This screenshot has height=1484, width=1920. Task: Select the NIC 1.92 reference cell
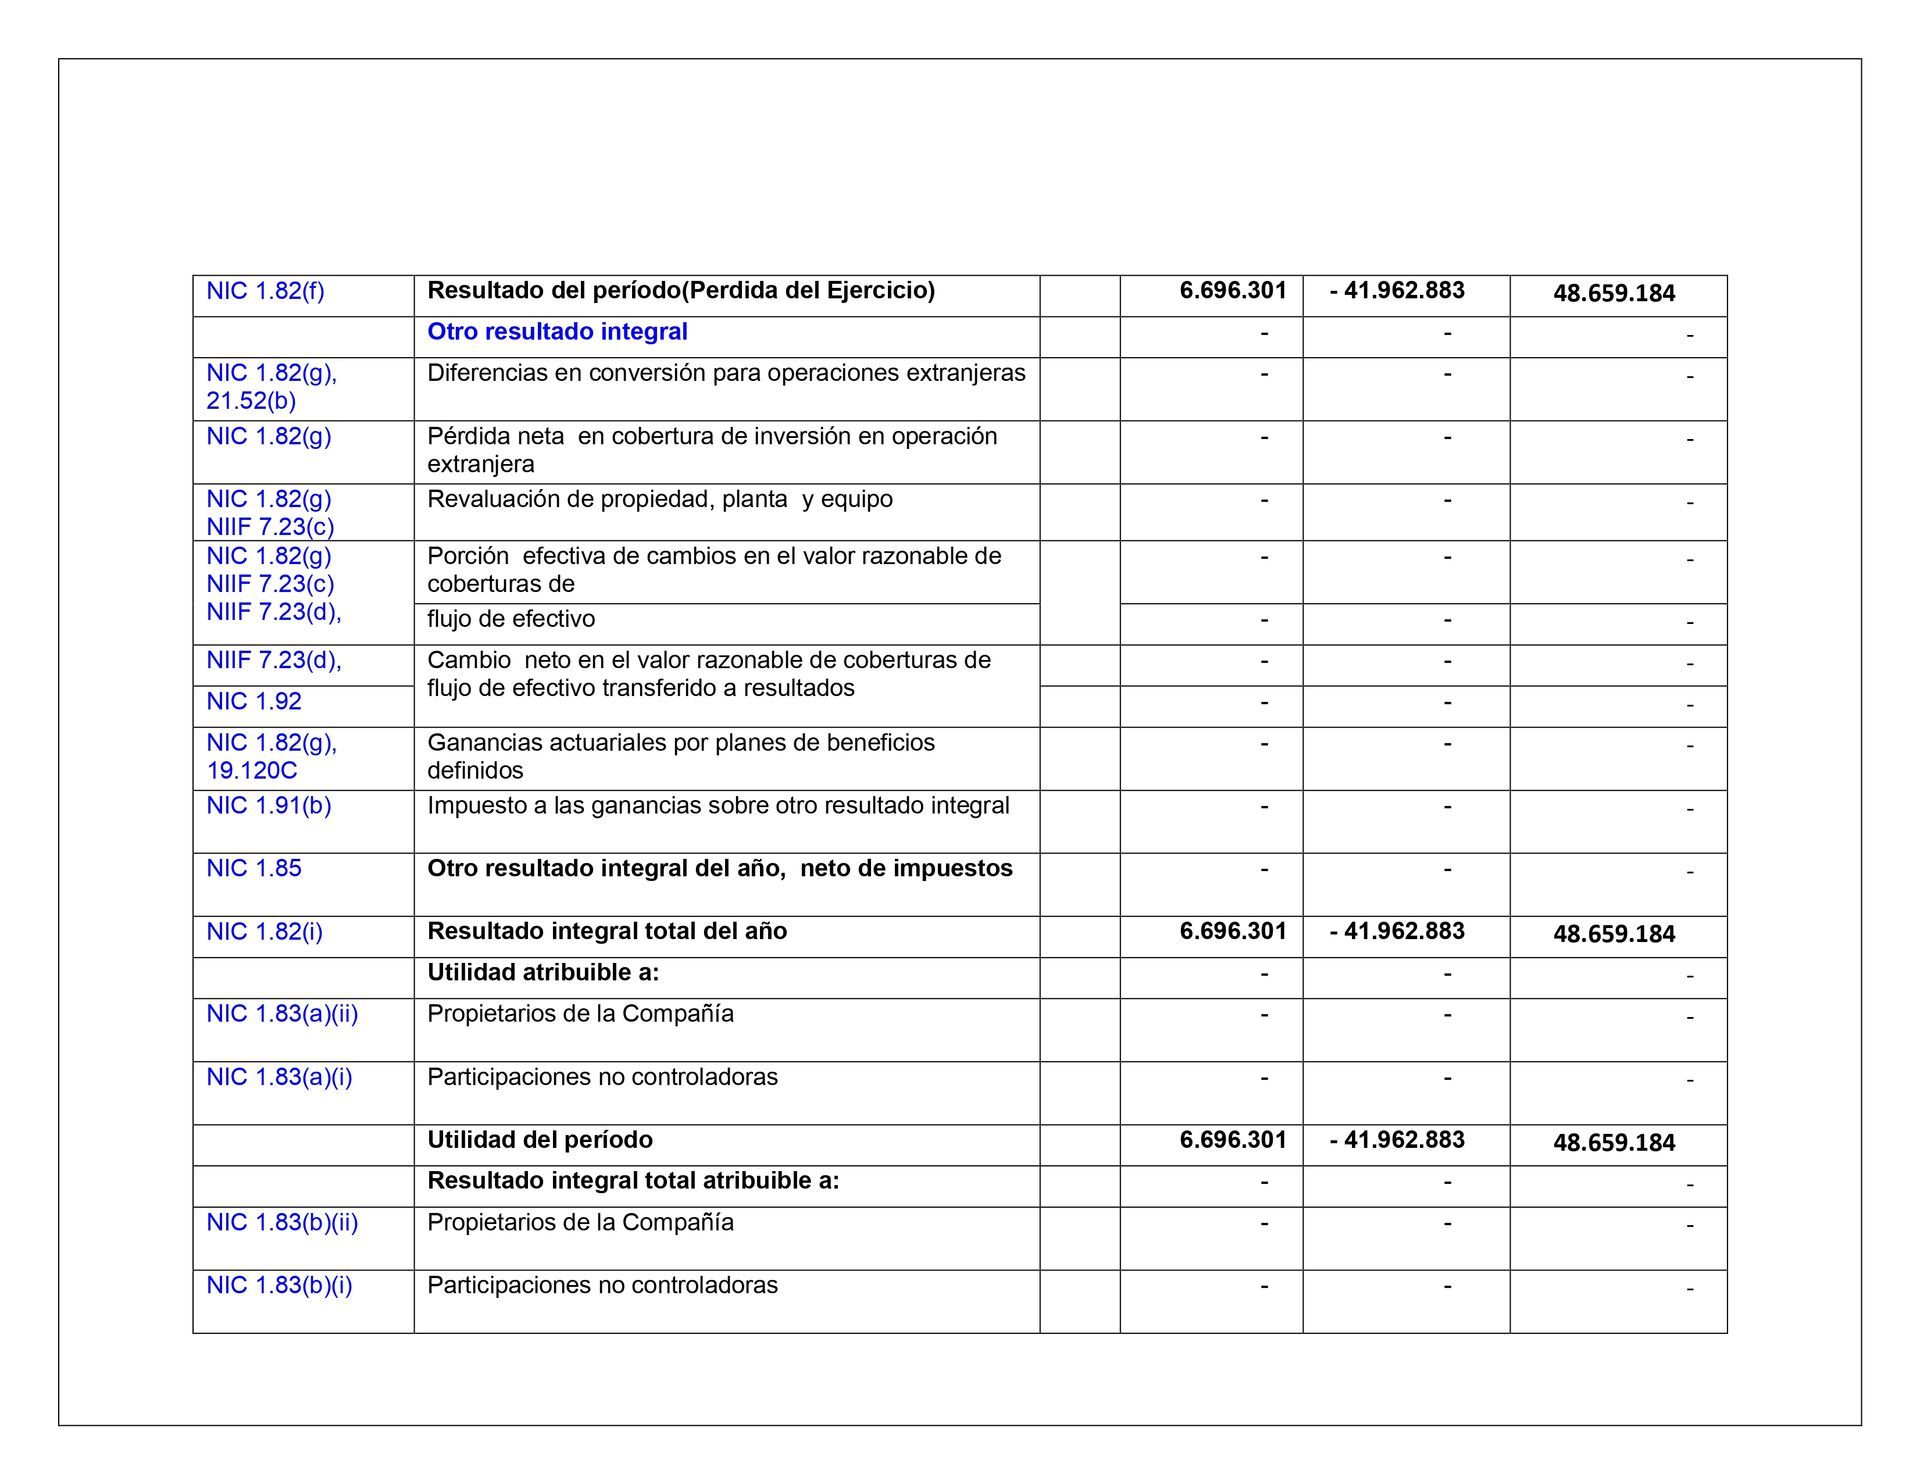click(254, 702)
